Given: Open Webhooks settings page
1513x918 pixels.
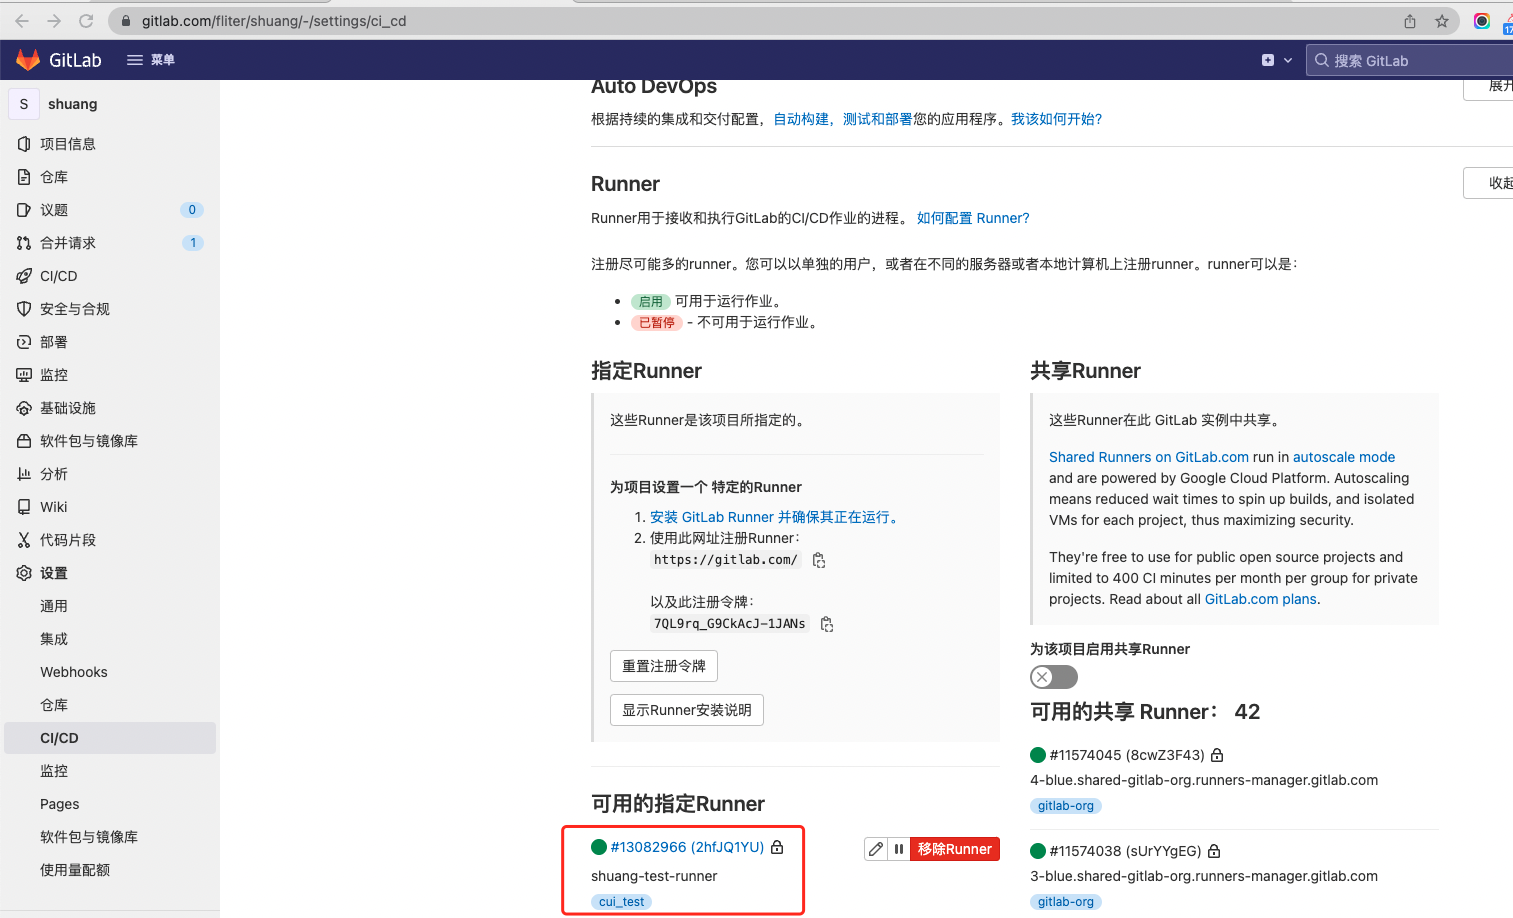Looking at the screenshot, I should (74, 672).
